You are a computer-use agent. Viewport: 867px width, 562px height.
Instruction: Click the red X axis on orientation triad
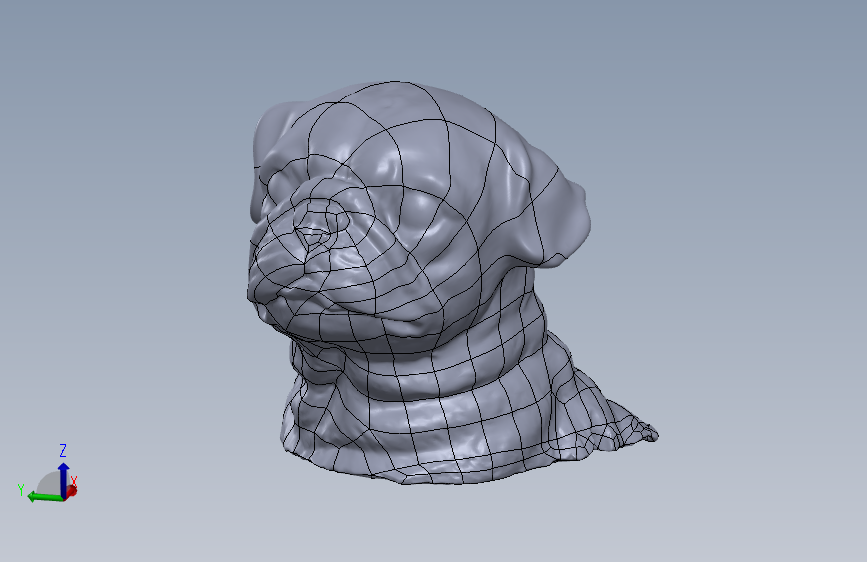pyautogui.click(x=71, y=491)
